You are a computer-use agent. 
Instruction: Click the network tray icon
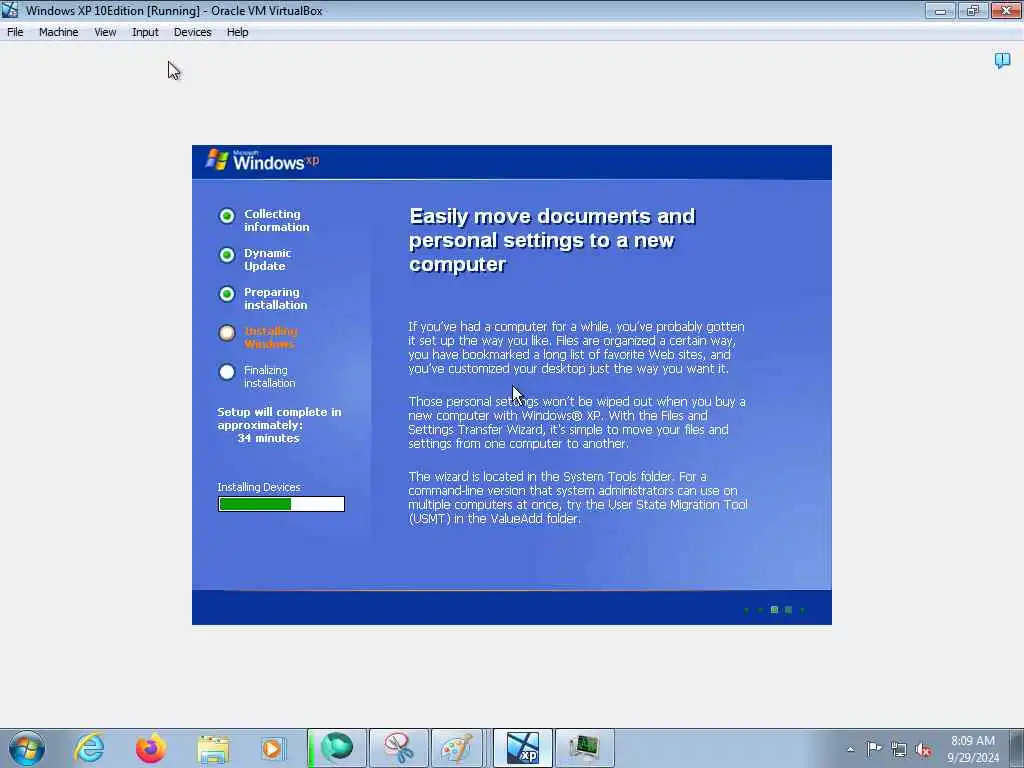coord(899,750)
